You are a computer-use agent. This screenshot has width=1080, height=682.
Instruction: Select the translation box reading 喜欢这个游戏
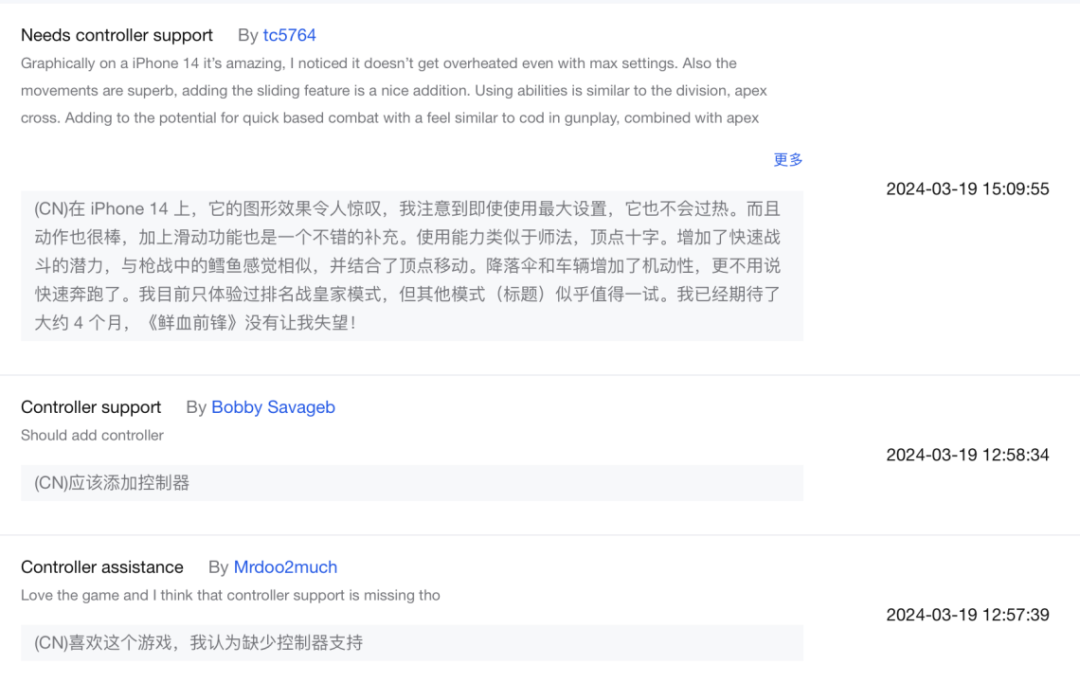(411, 643)
